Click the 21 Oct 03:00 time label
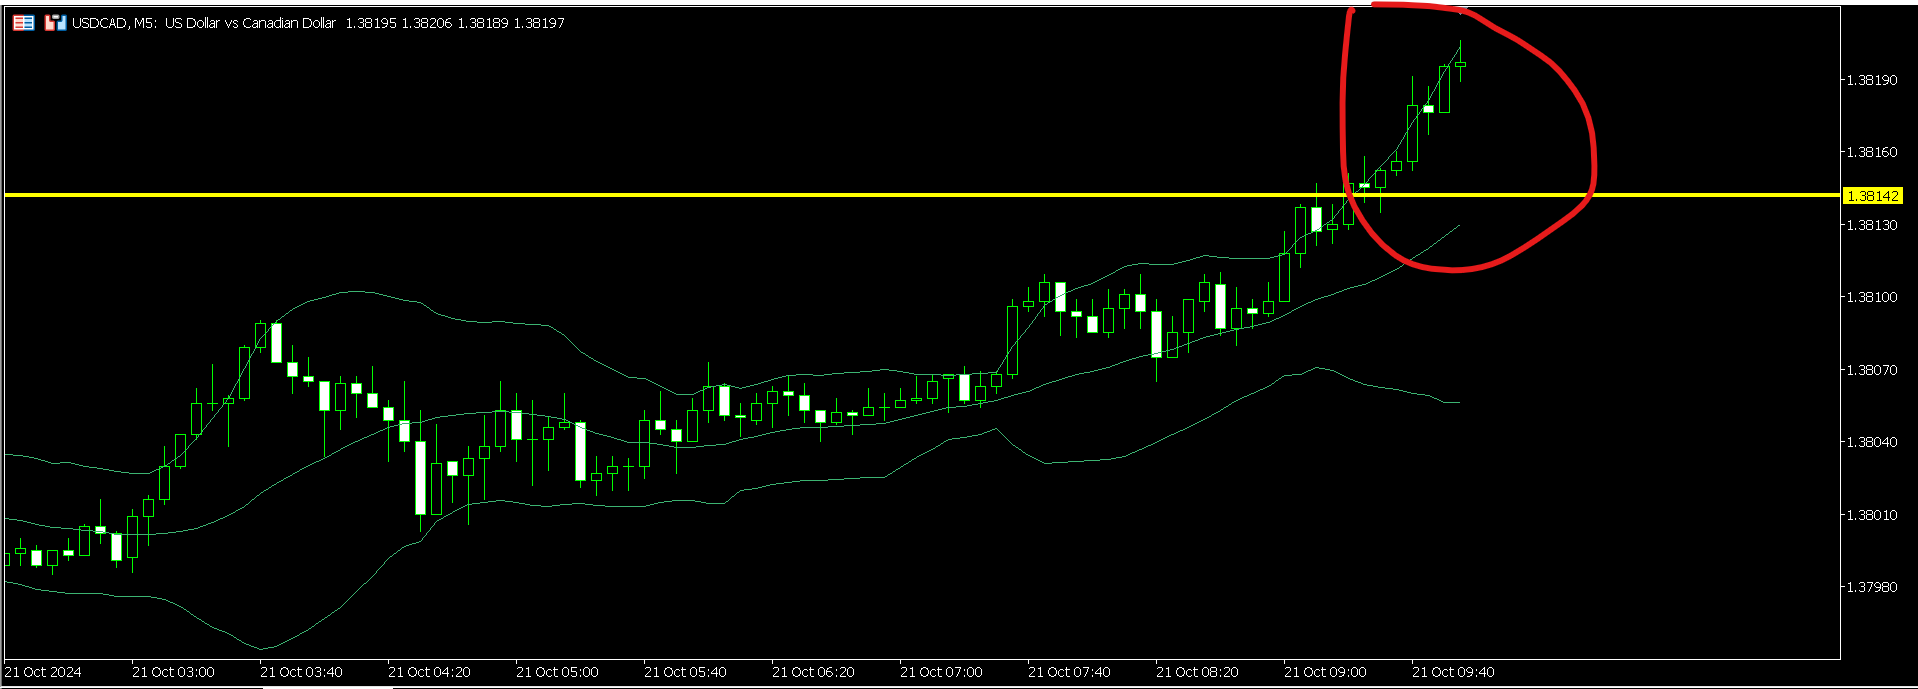Viewport: 1918px width, 689px height. pyautogui.click(x=173, y=672)
